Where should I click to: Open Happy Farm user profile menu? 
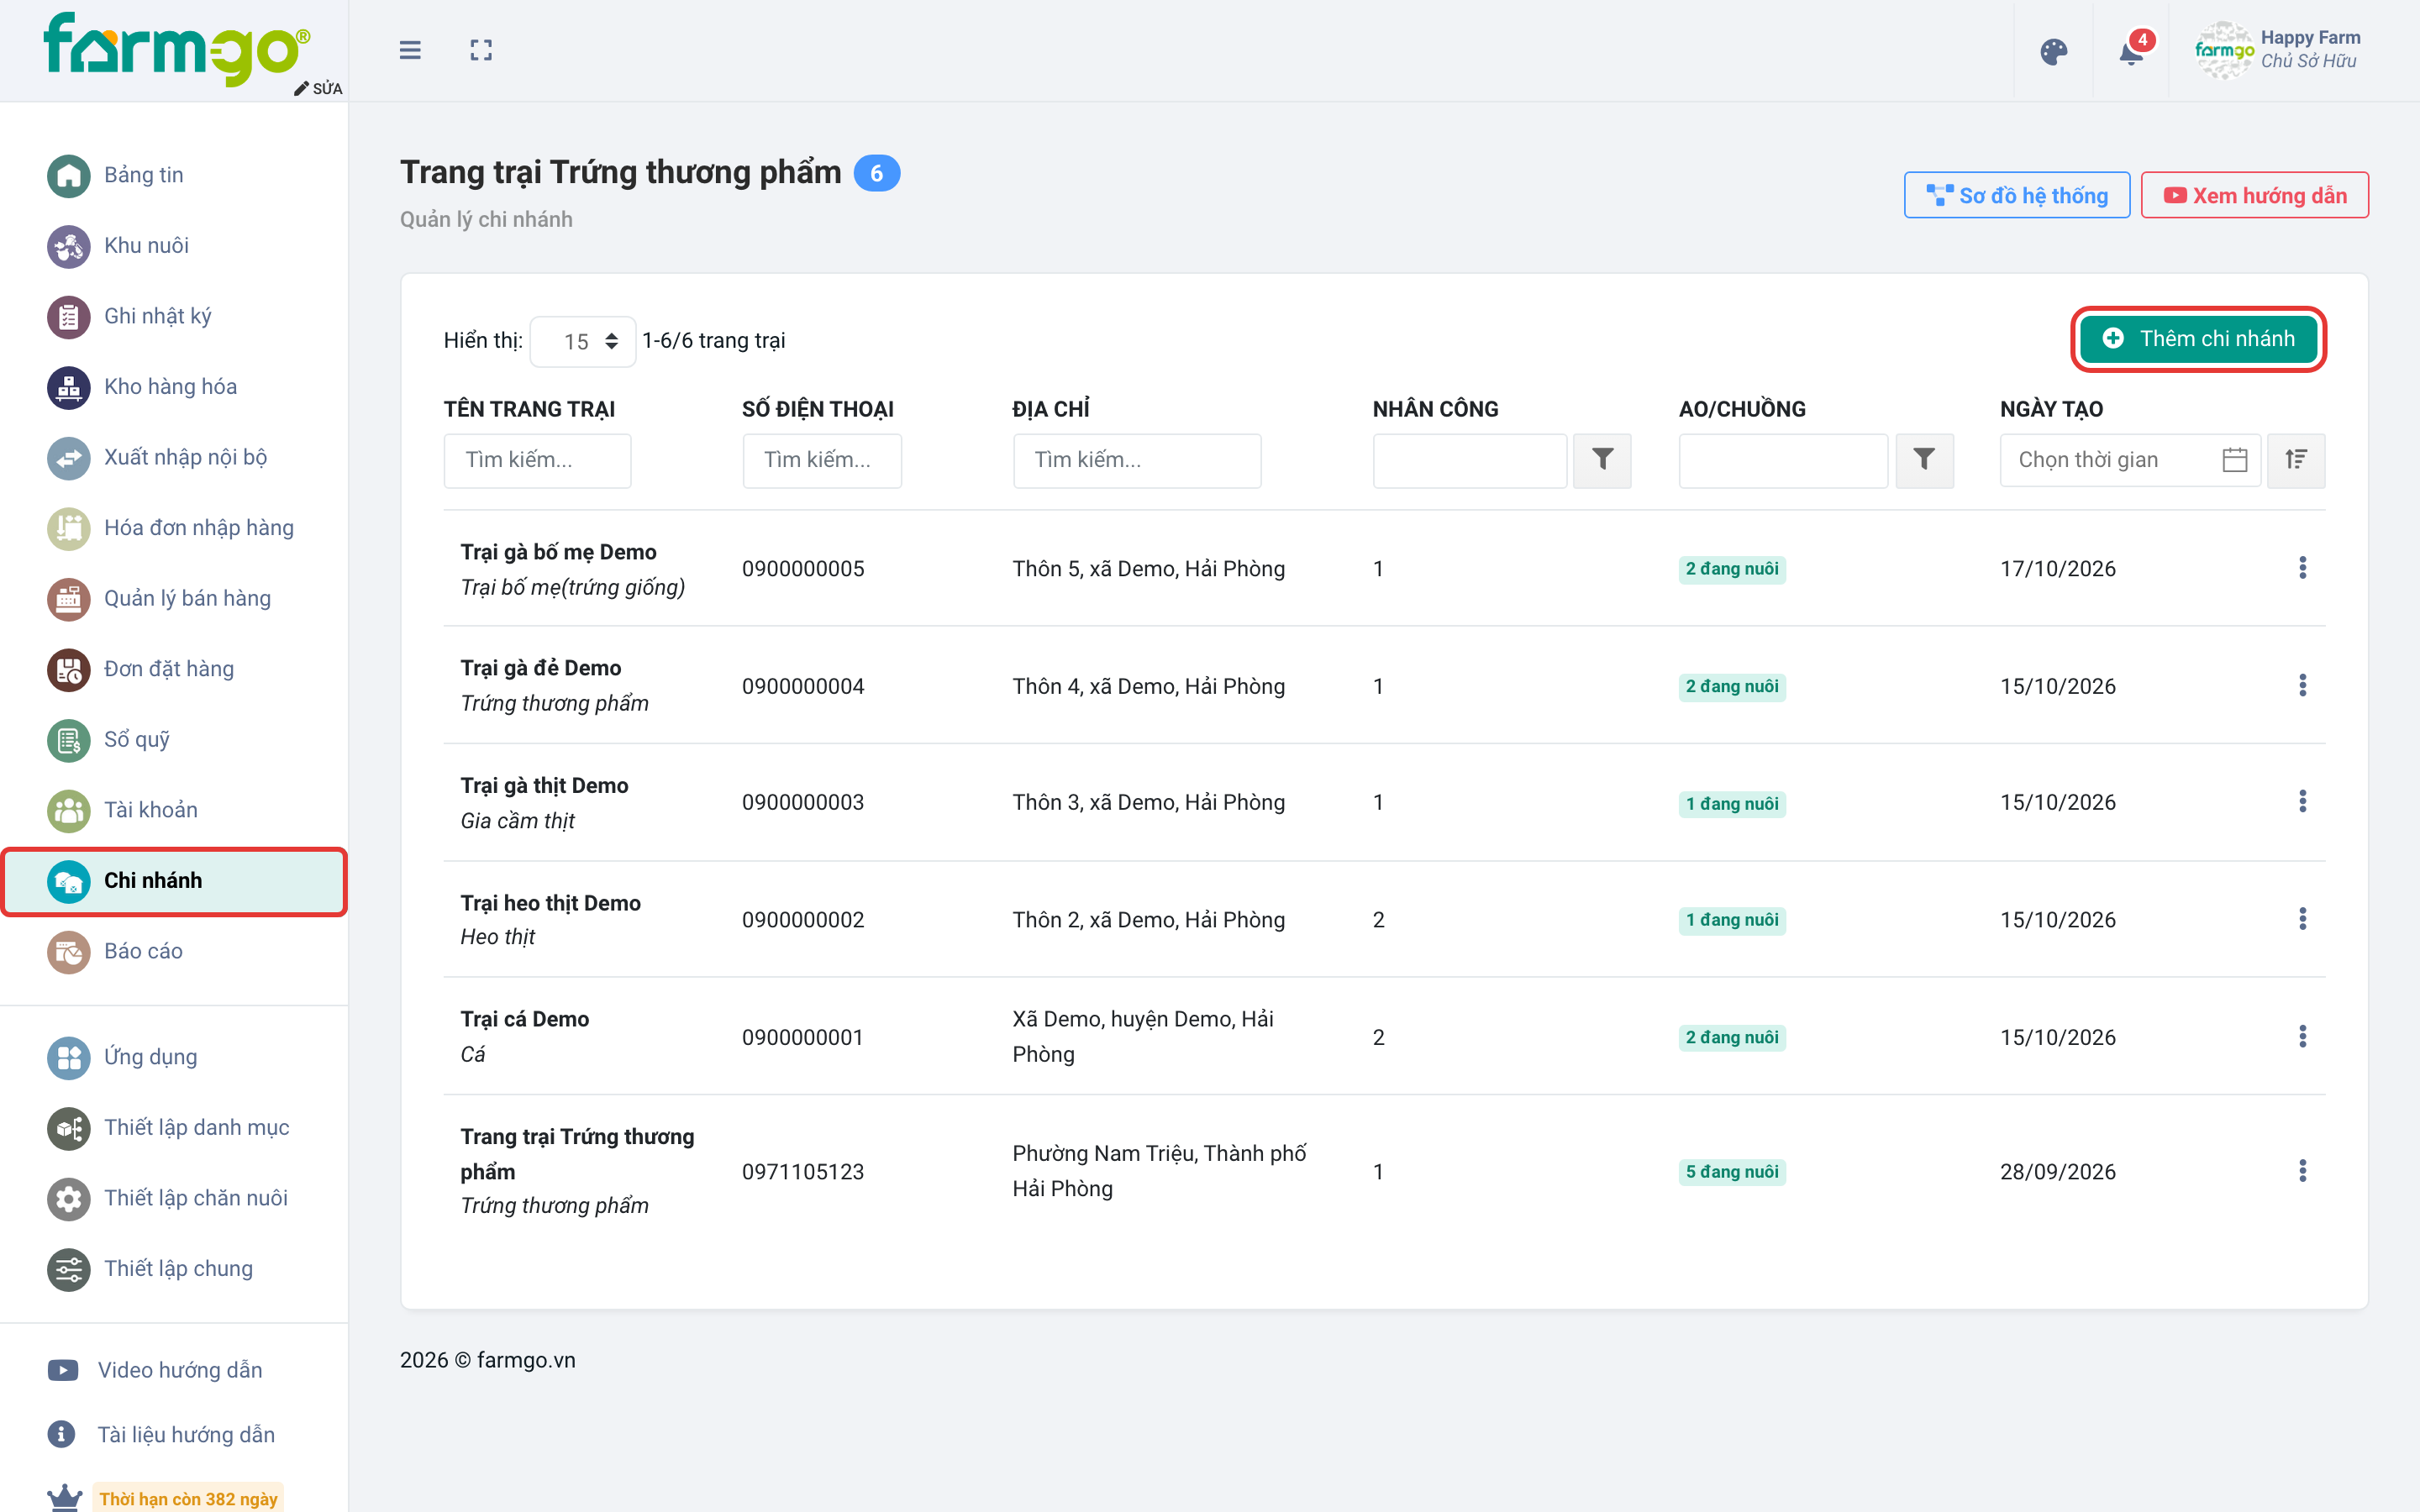[x=2278, y=50]
